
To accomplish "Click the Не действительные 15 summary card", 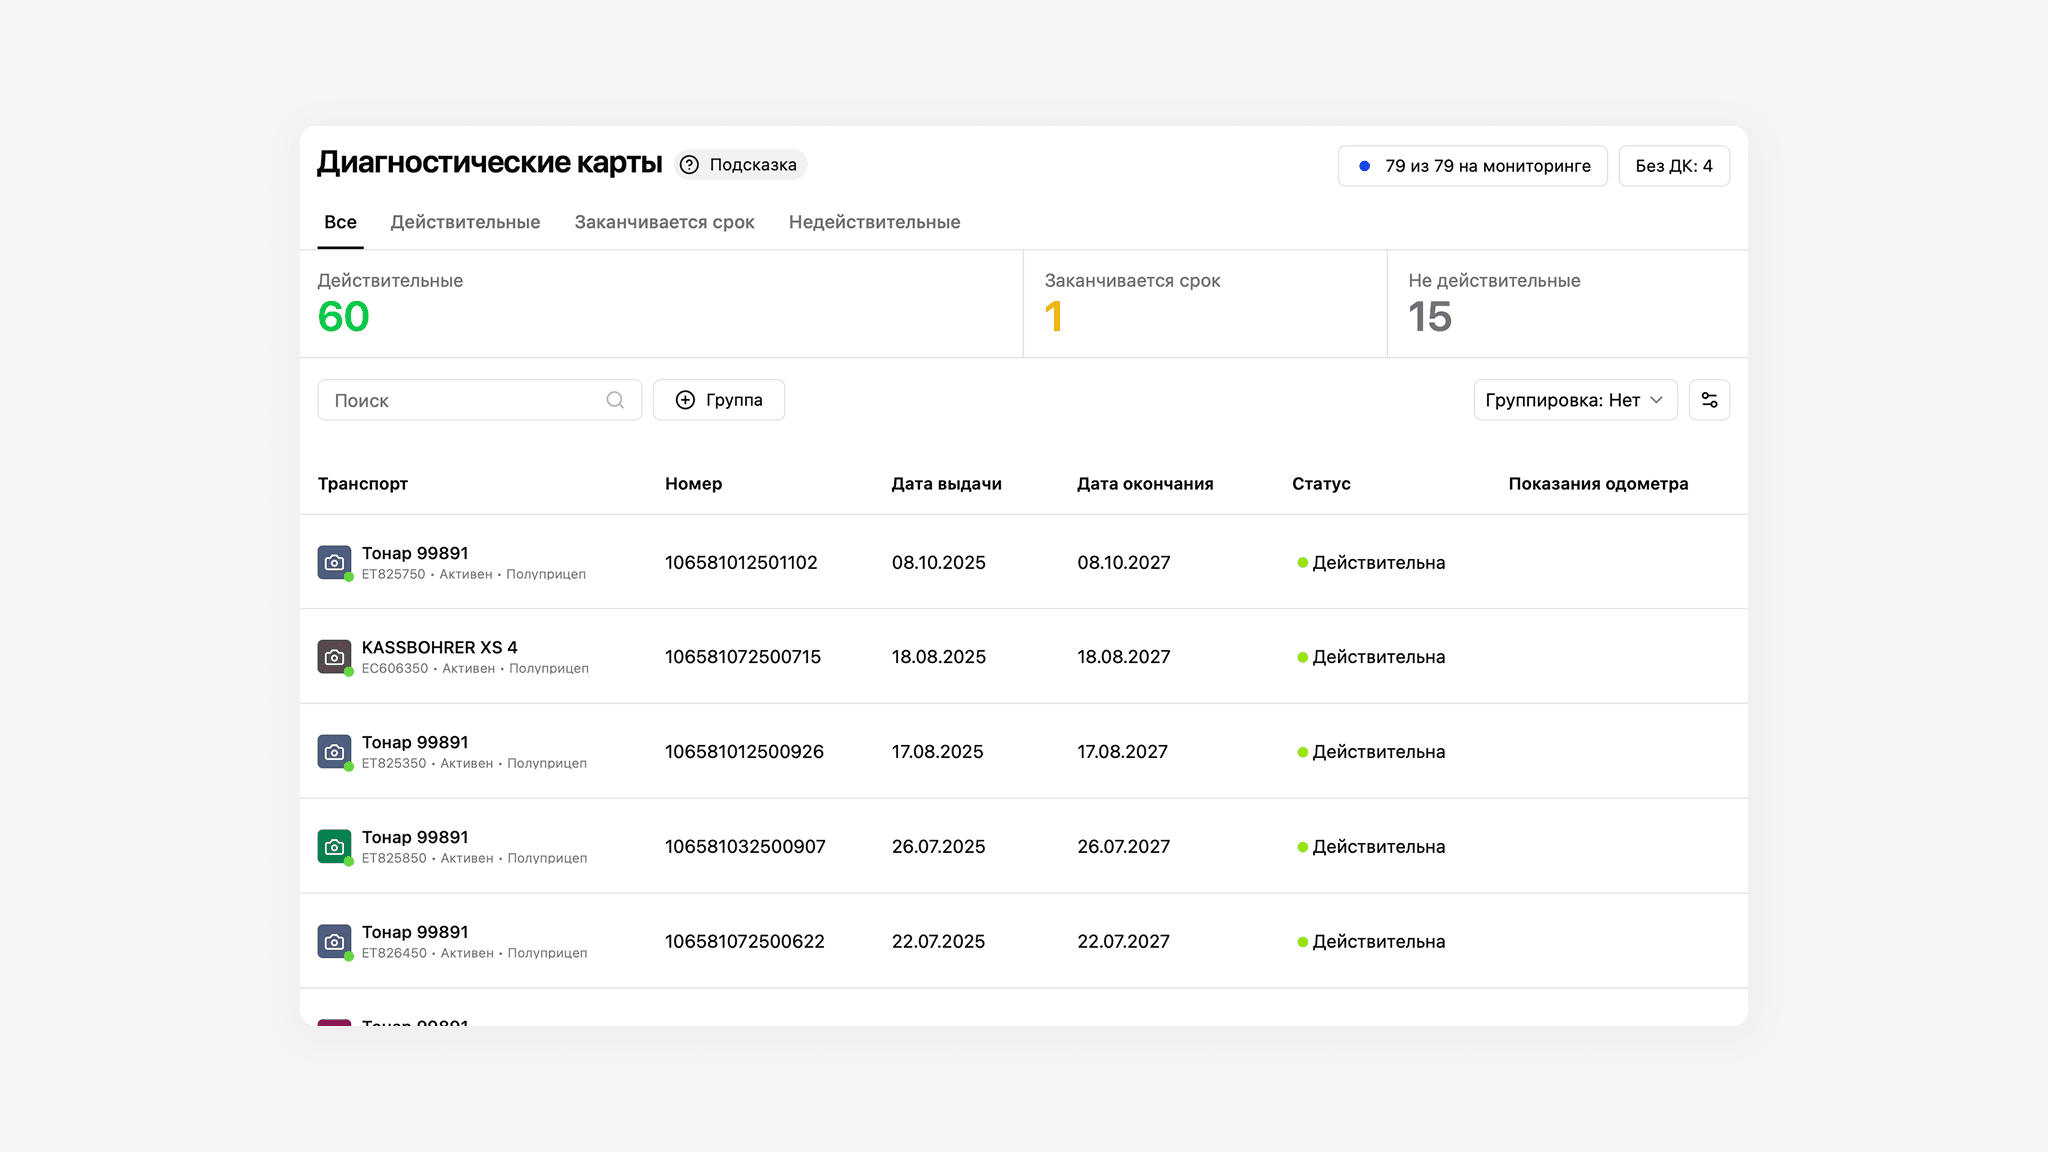I will 1566,304.
